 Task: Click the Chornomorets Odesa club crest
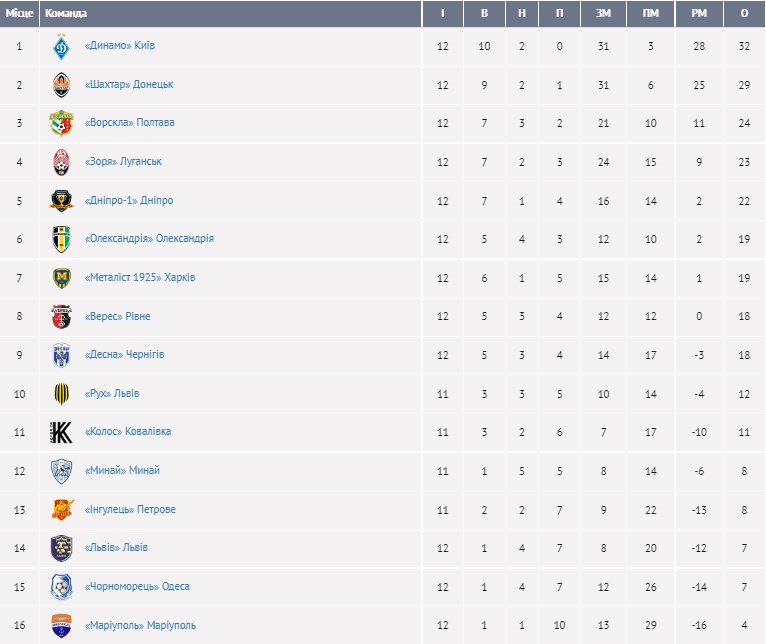62,586
